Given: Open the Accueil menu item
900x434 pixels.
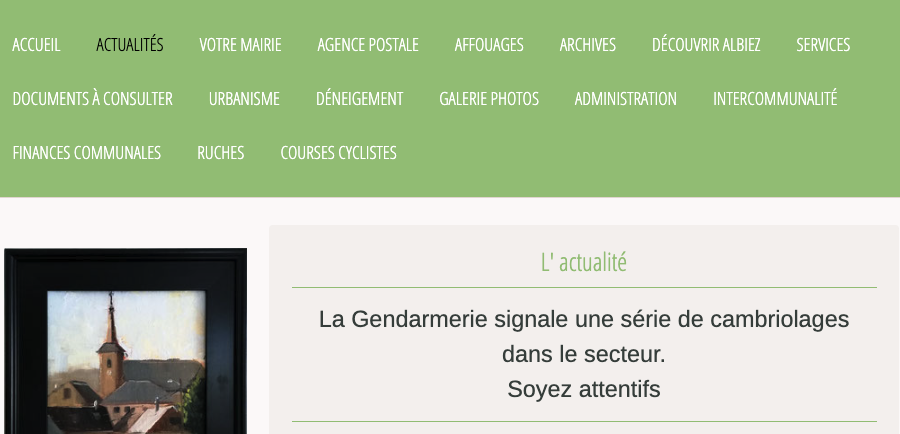Looking at the screenshot, I should [x=36, y=45].
